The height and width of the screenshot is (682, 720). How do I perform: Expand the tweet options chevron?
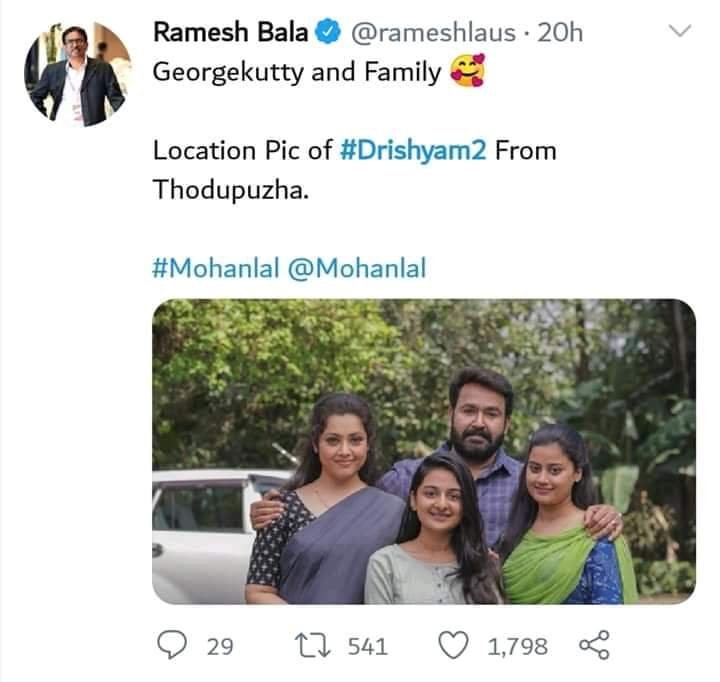(679, 32)
